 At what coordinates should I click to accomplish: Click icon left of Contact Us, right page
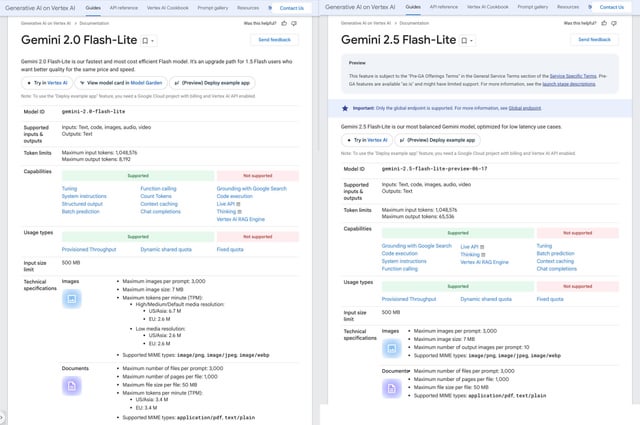[x=590, y=7]
